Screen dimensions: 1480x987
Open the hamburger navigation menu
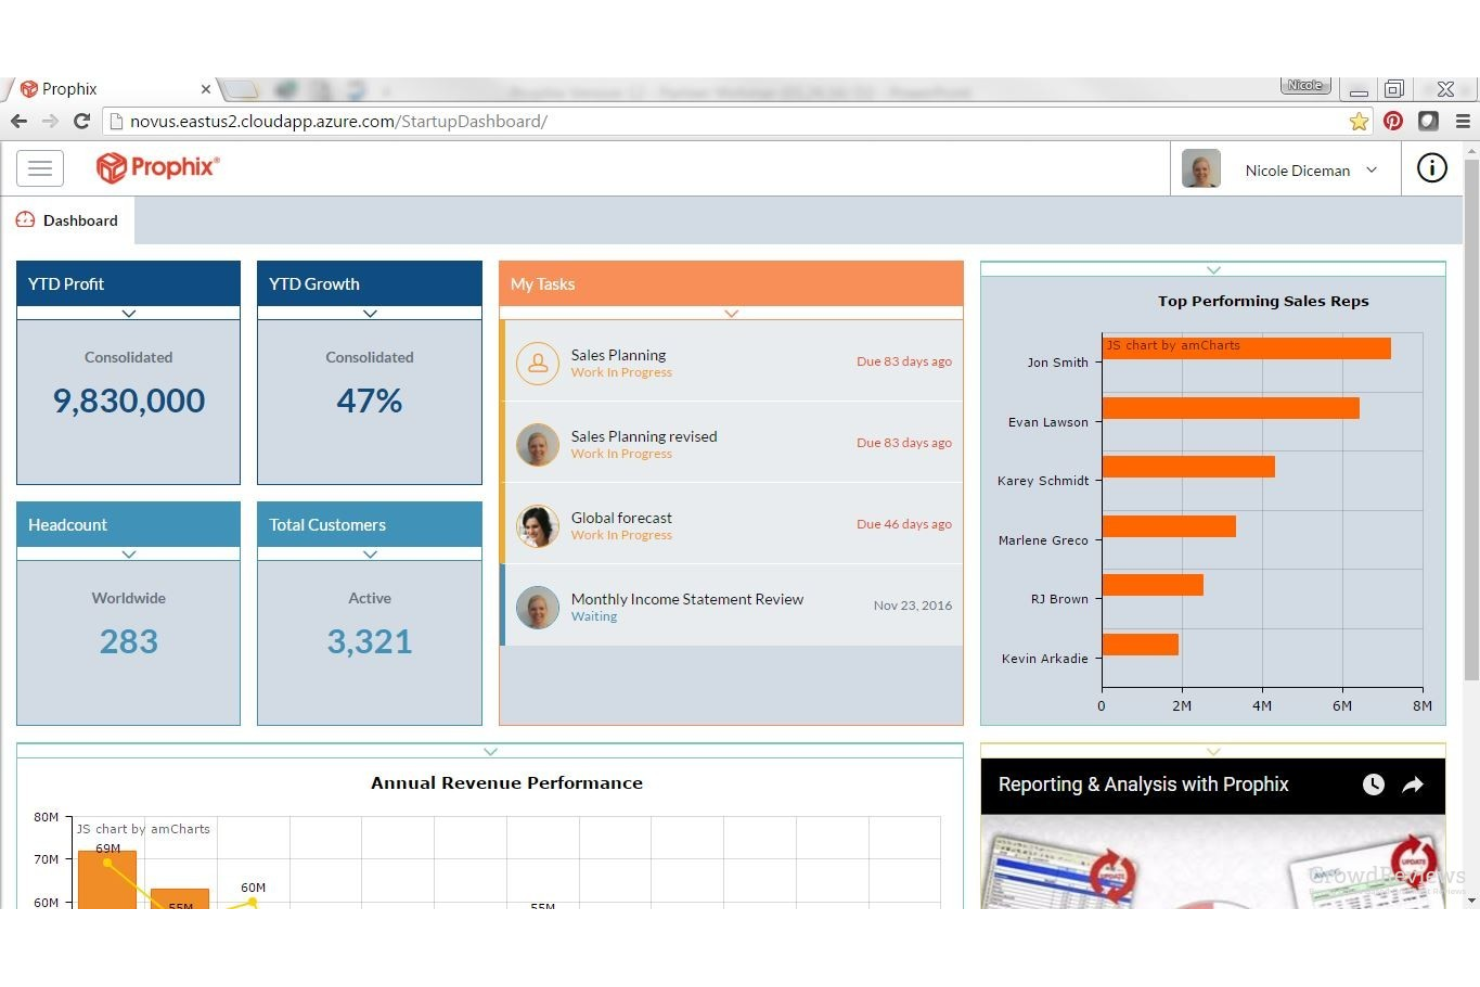[40, 168]
